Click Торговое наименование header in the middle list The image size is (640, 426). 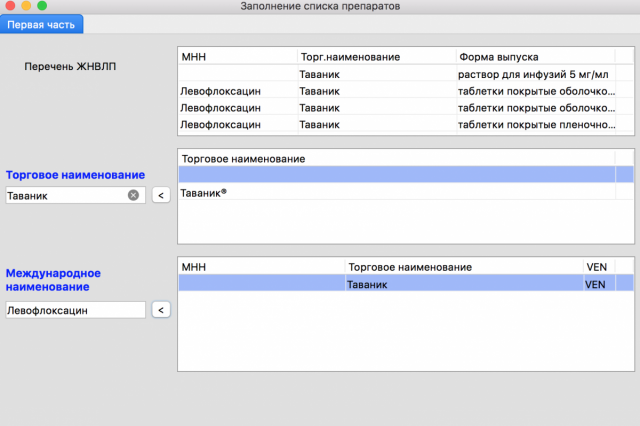397,159
